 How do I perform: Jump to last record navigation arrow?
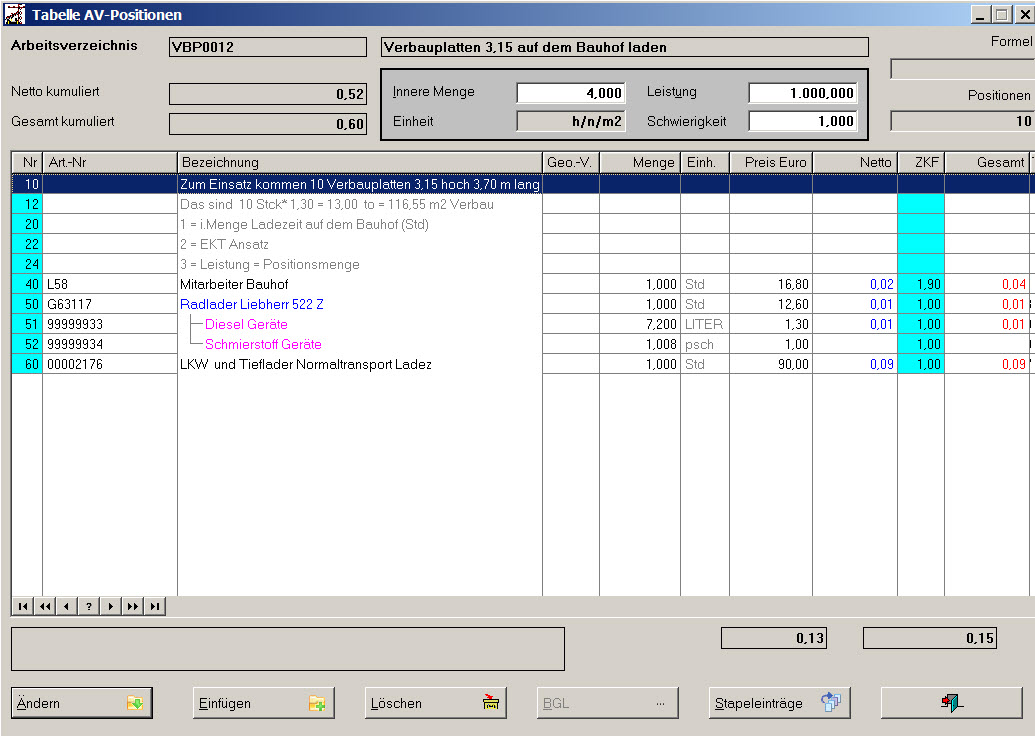[x=154, y=606]
